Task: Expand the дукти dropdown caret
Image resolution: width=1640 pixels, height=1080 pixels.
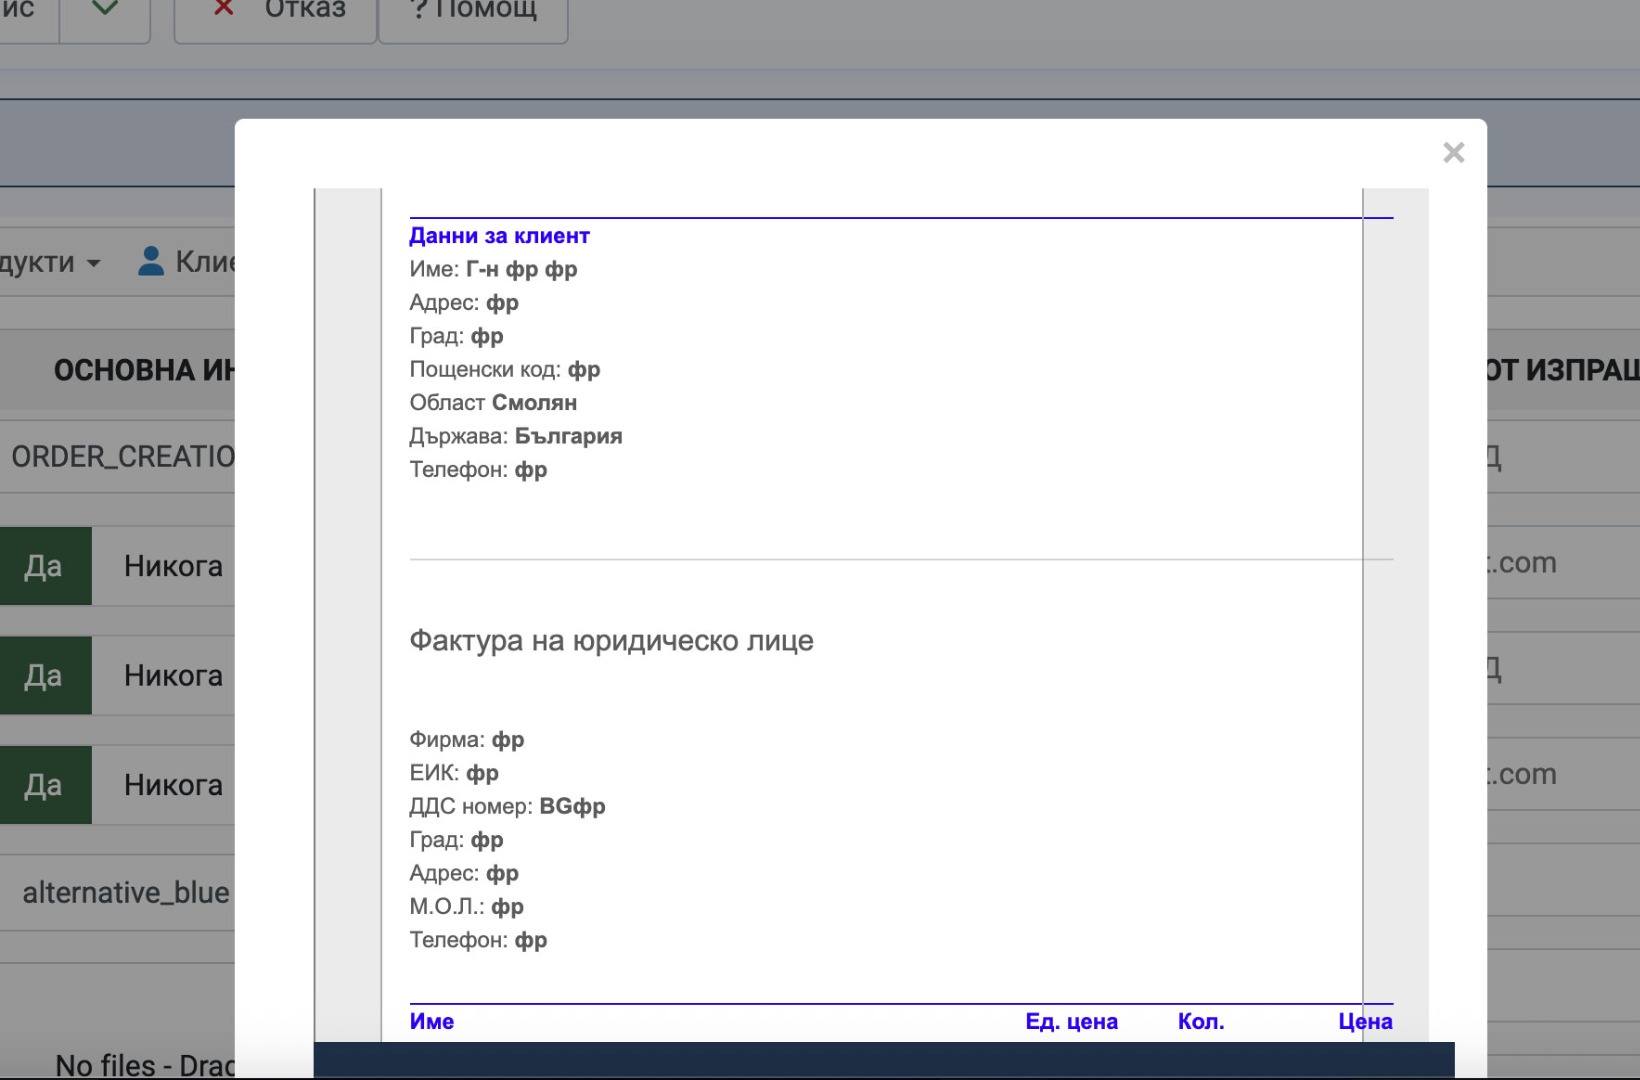Action: click(93, 263)
